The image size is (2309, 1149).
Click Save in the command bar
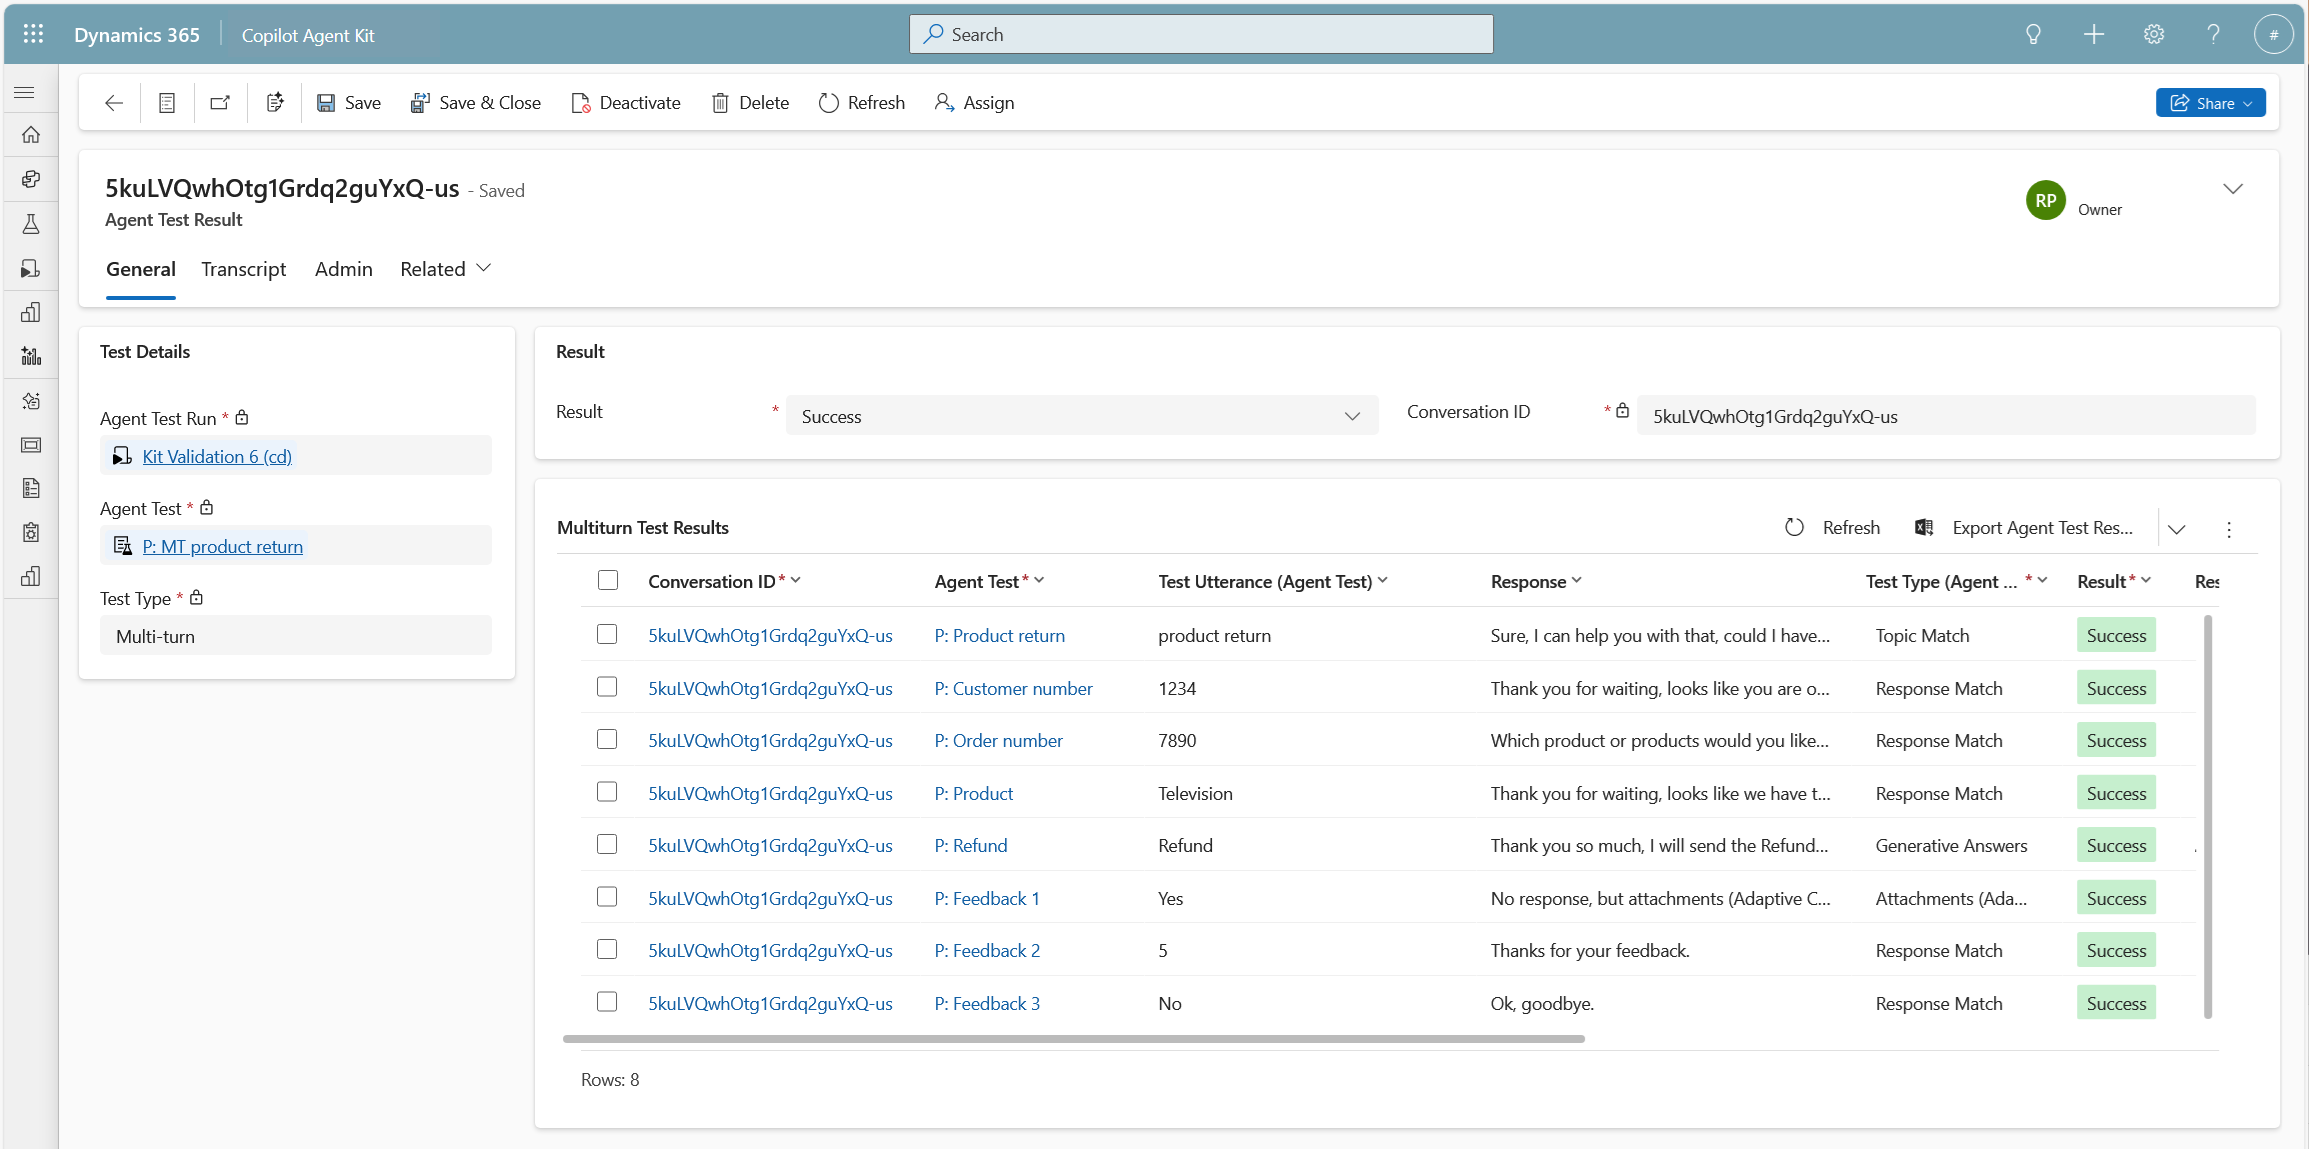349,103
